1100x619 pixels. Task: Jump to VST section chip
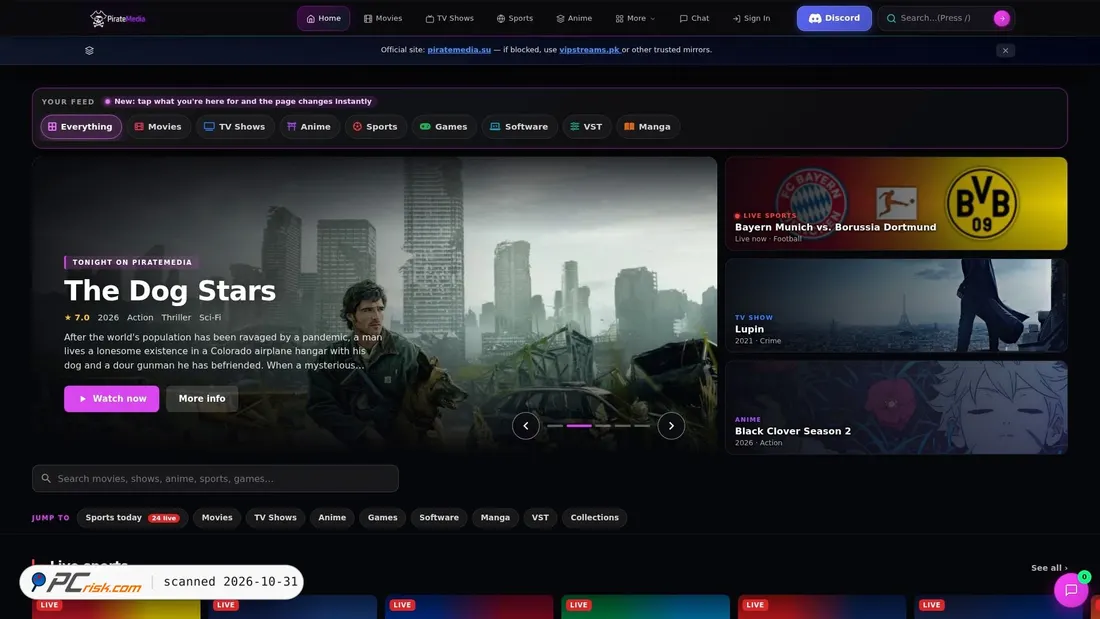540,518
